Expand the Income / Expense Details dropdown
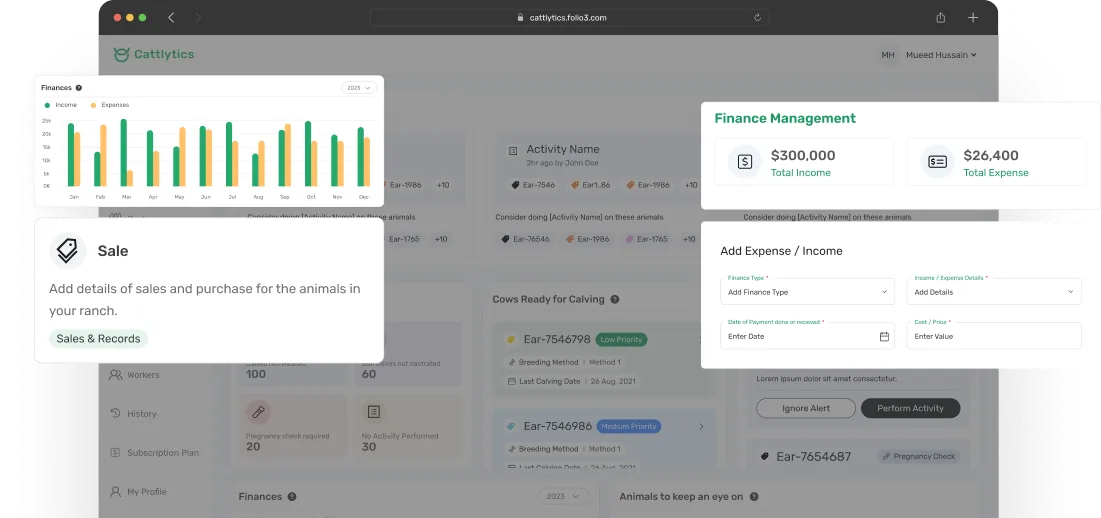This screenshot has height=518, width=1101. 994,292
